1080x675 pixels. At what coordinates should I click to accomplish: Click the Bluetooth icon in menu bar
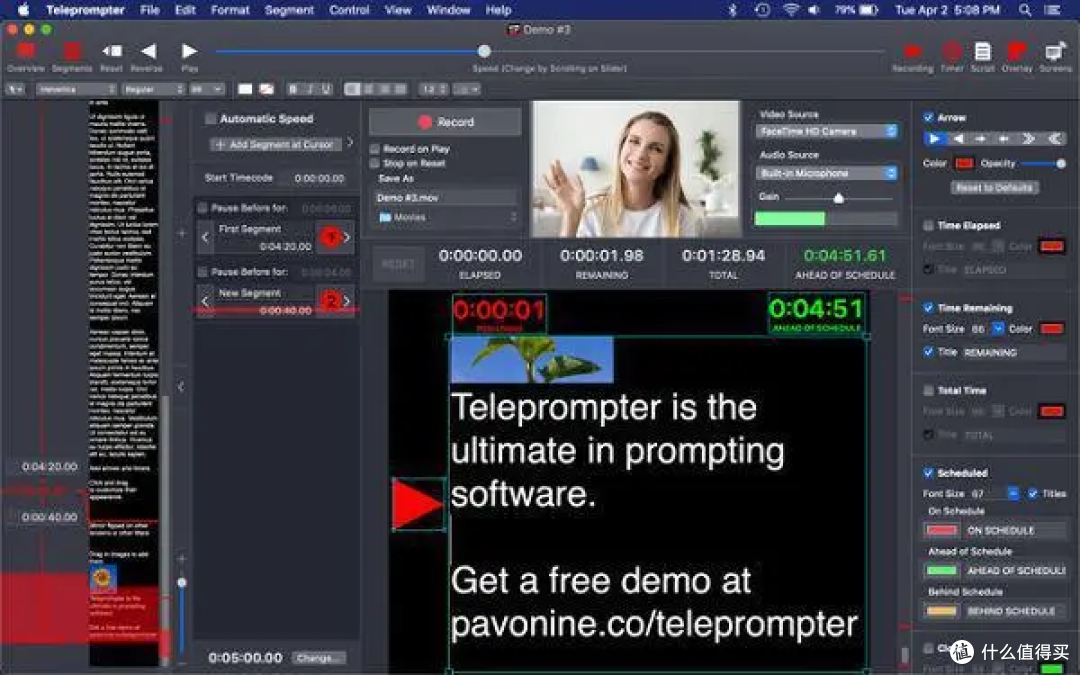tap(733, 10)
